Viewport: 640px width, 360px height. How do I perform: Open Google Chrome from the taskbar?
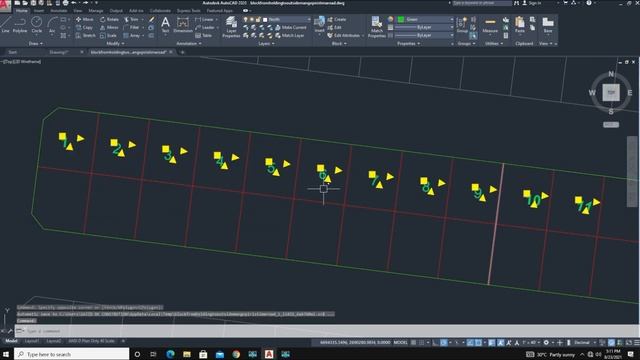pyautogui.click(x=236, y=354)
